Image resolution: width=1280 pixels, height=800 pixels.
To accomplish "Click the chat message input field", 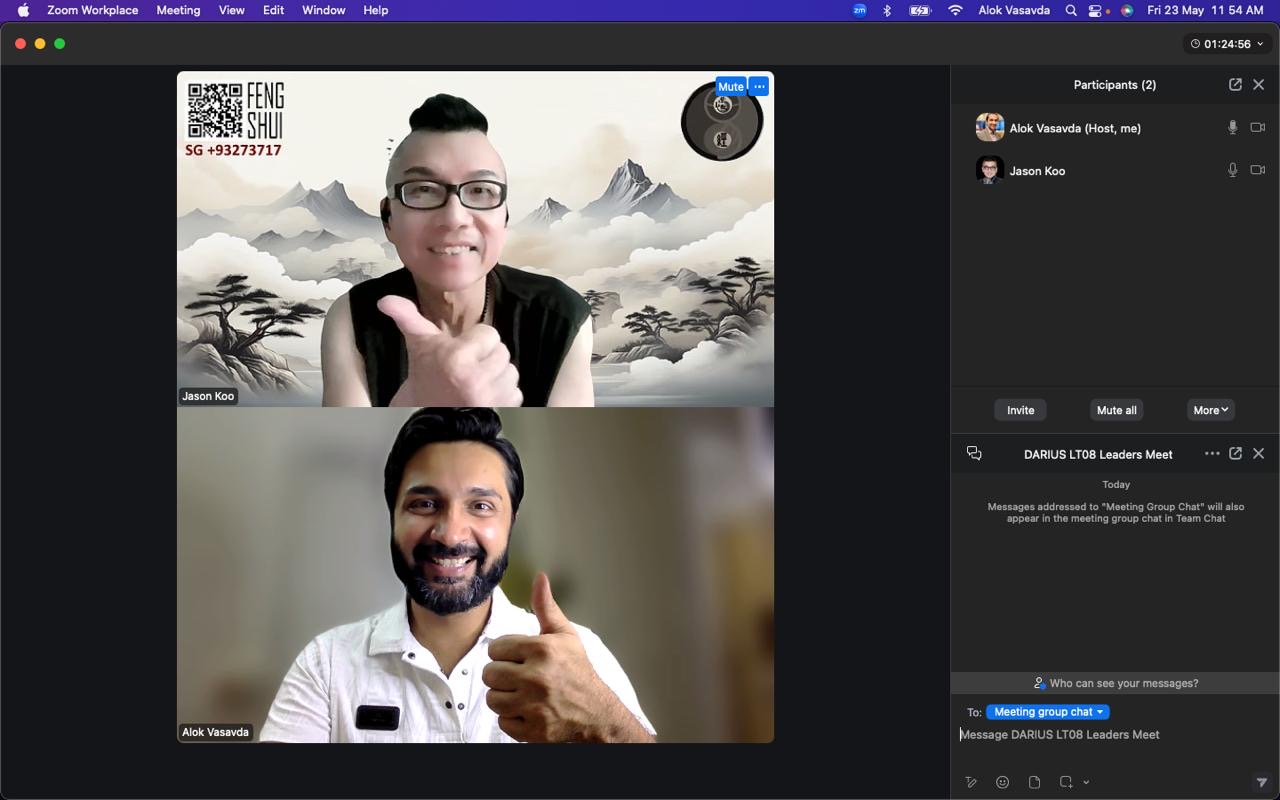I will click(x=1100, y=735).
